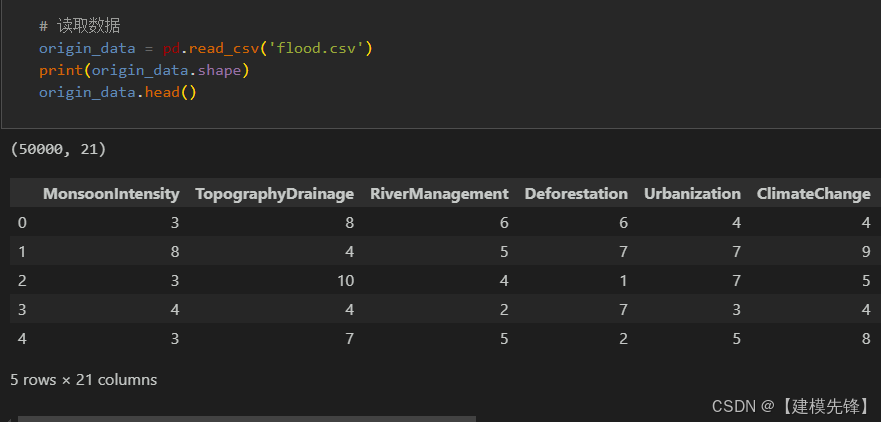Image resolution: width=881 pixels, height=422 pixels.
Task: Select the ClimateChange column header
Action: [x=814, y=194]
